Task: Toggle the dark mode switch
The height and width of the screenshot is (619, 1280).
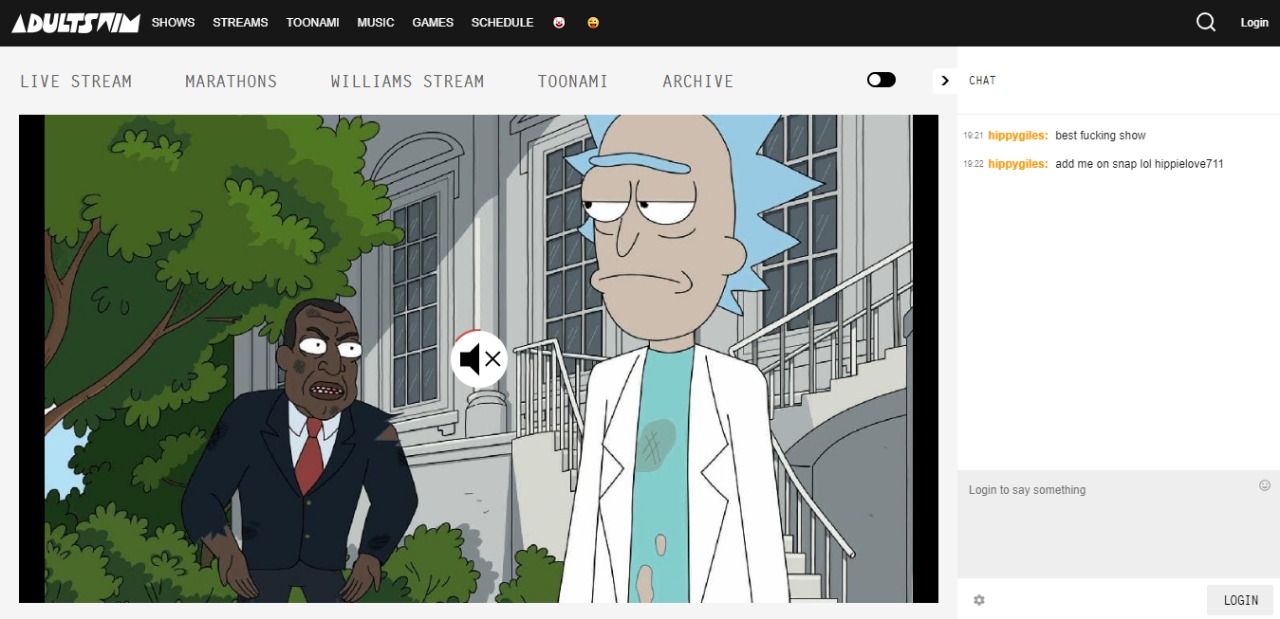Action: pyautogui.click(x=881, y=80)
